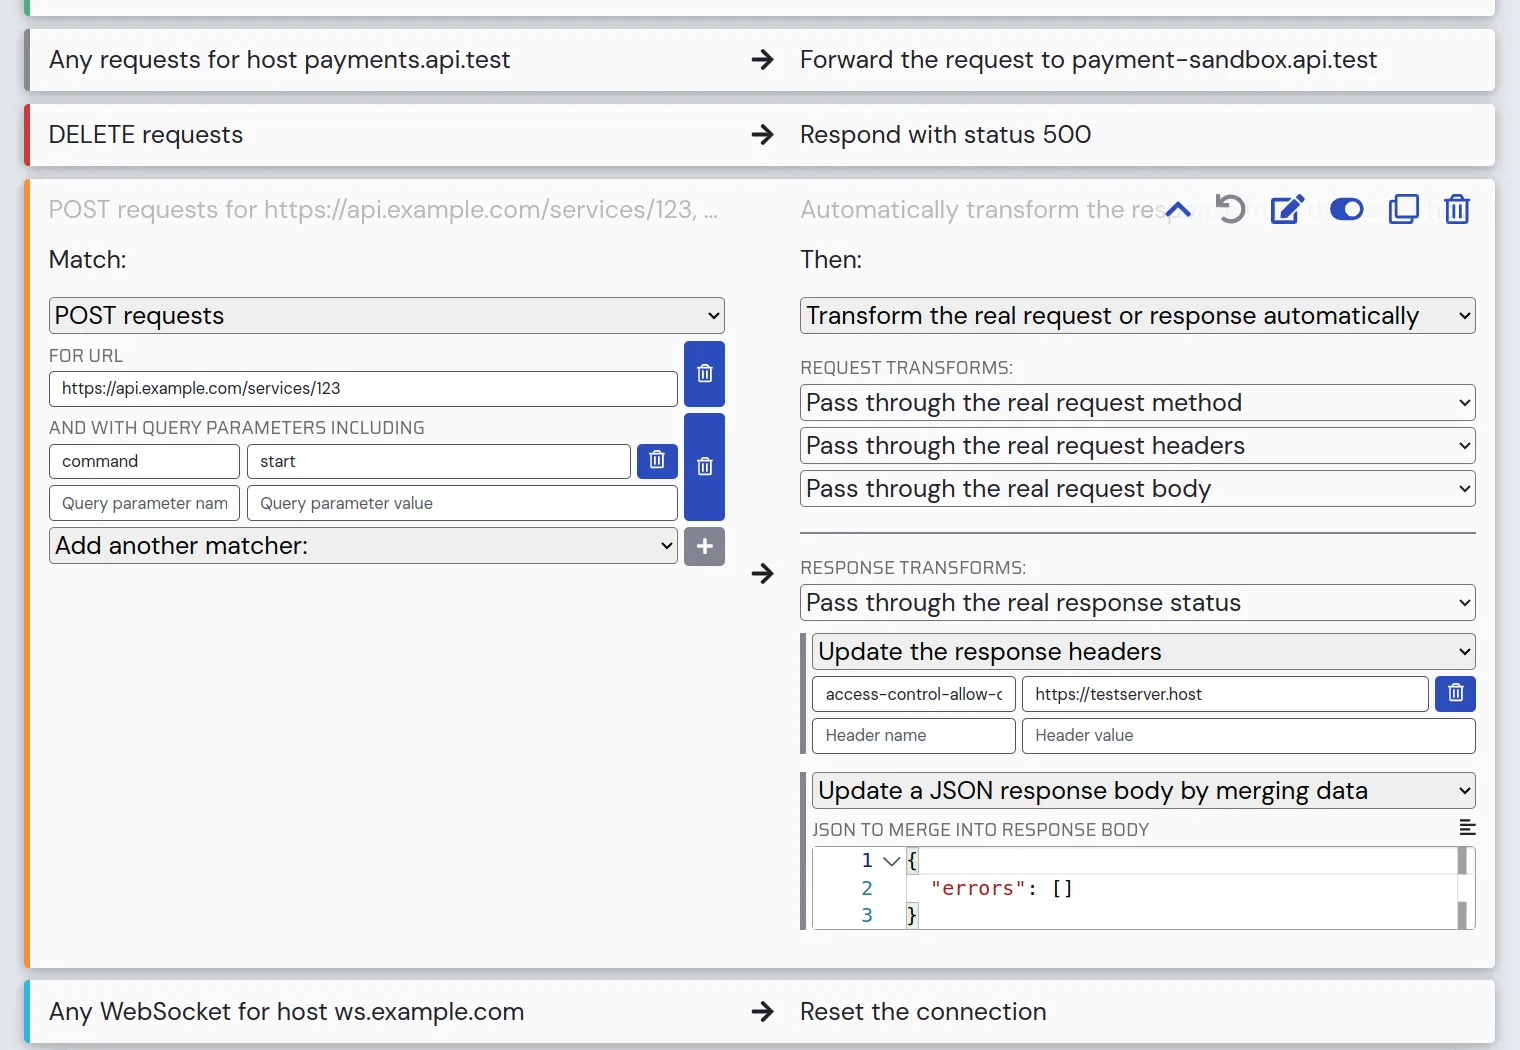Duplicate the rule with the clone icon
Image resolution: width=1520 pixels, height=1050 pixels.
pyautogui.click(x=1403, y=210)
